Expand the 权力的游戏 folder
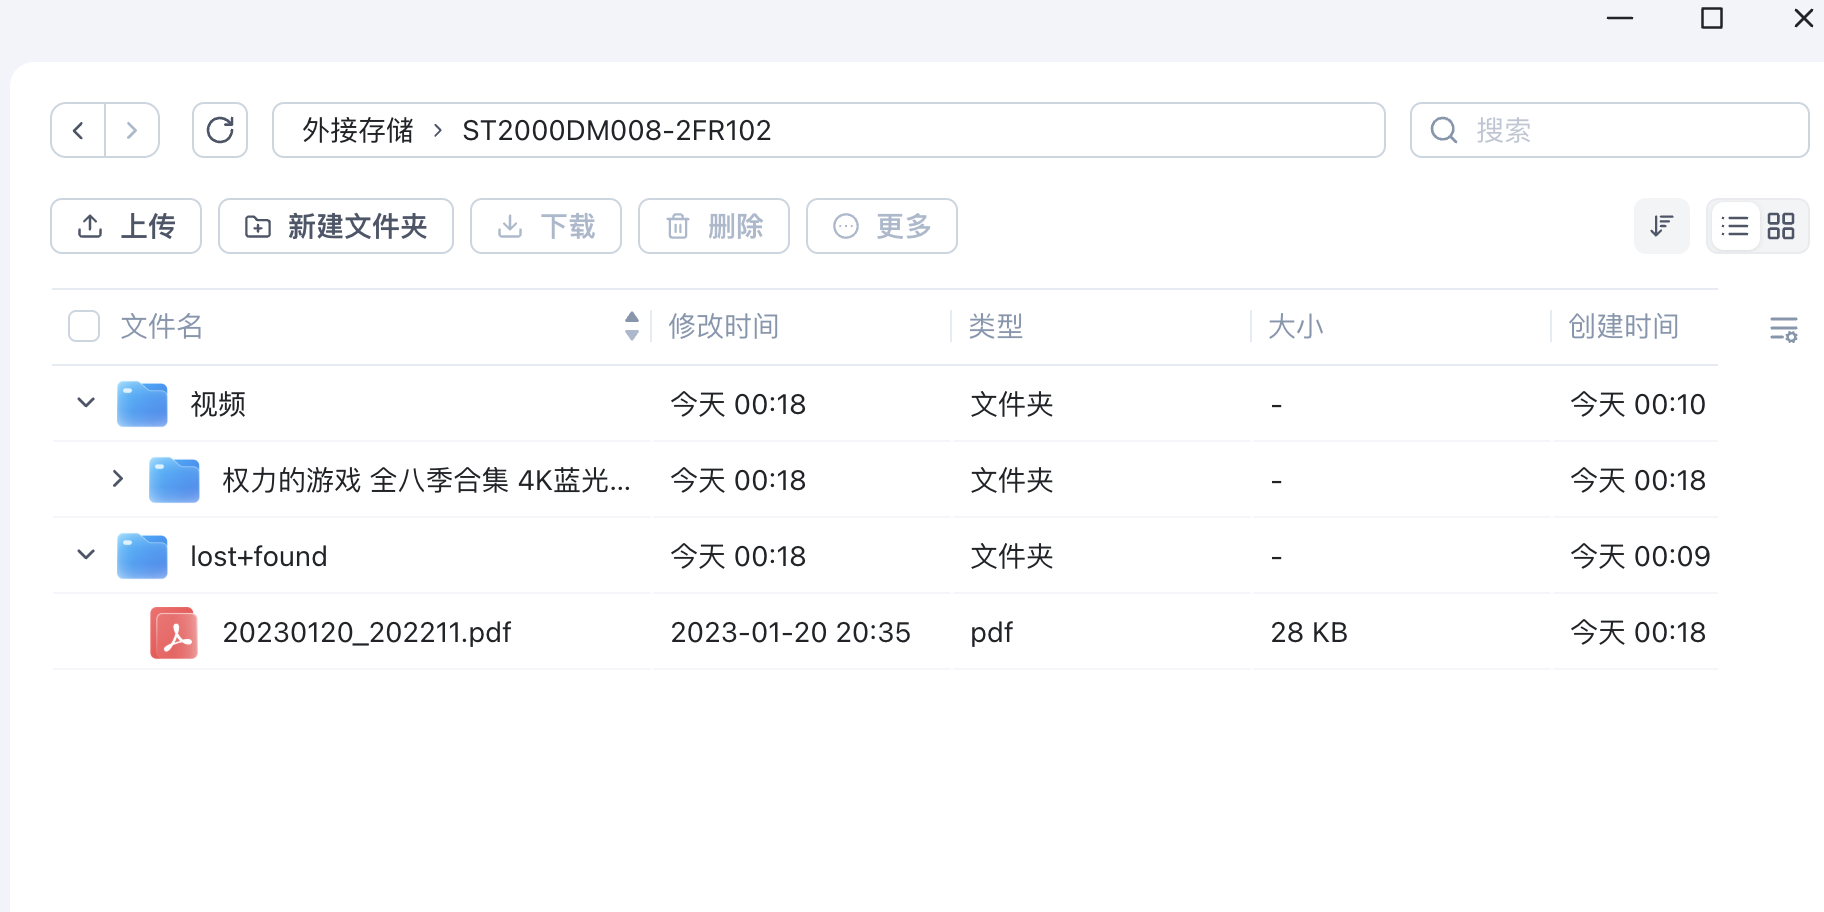This screenshot has height=912, width=1824. pos(118,479)
